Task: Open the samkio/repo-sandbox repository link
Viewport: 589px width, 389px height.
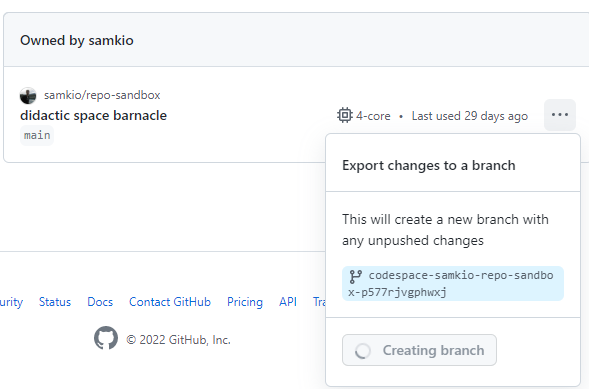Action: 102,95
